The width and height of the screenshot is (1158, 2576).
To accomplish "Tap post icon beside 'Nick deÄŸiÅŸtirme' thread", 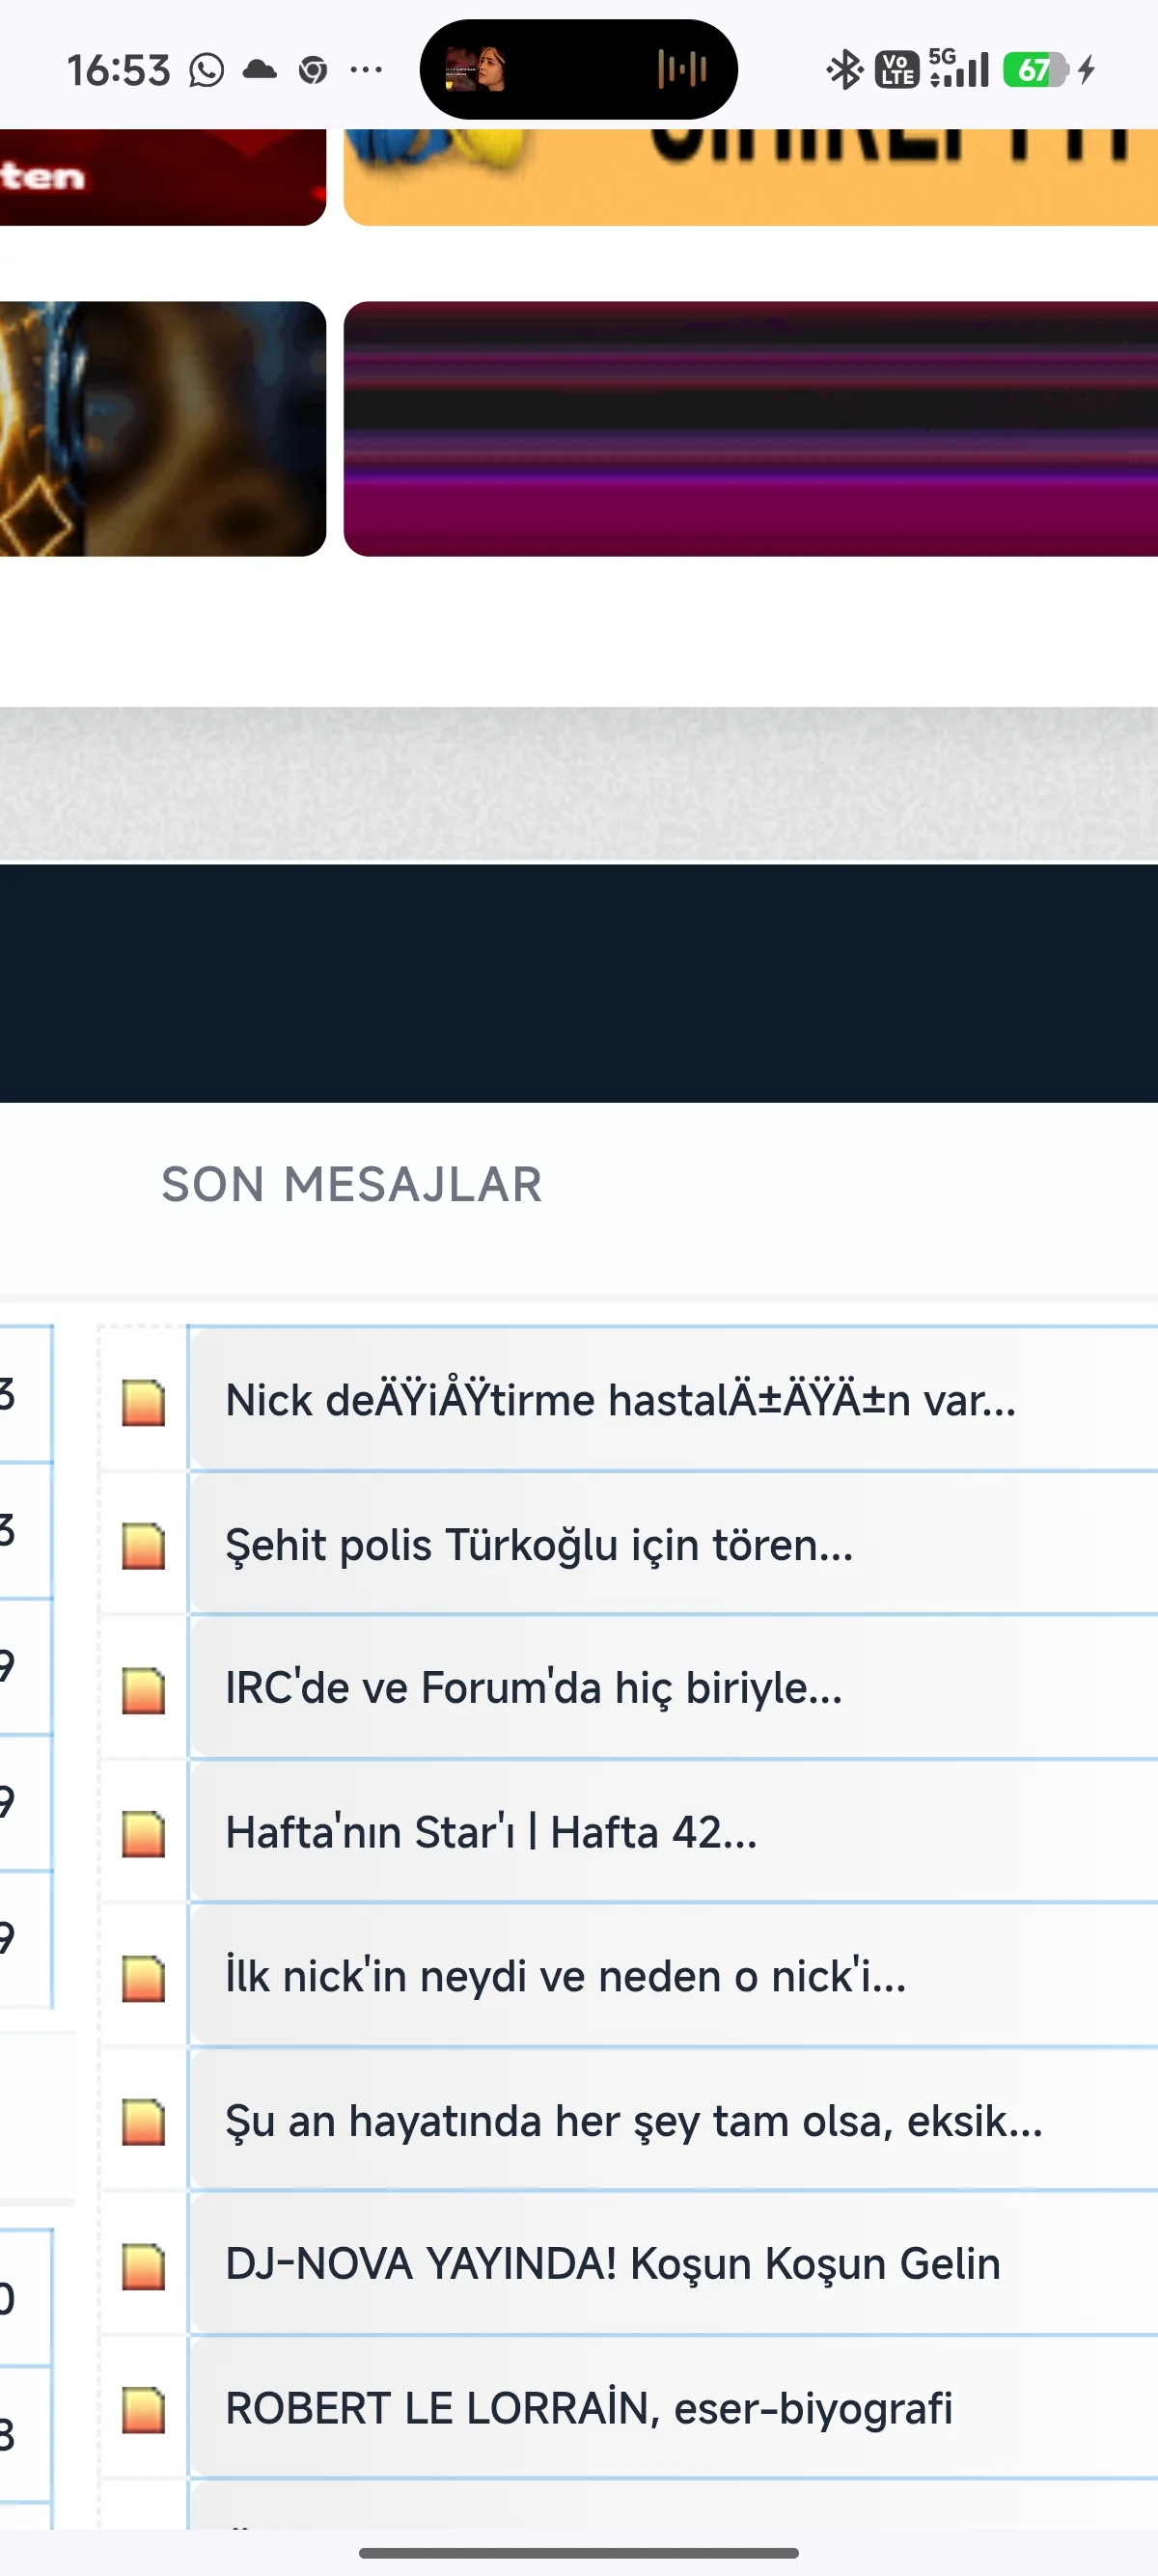I will point(143,1402).
